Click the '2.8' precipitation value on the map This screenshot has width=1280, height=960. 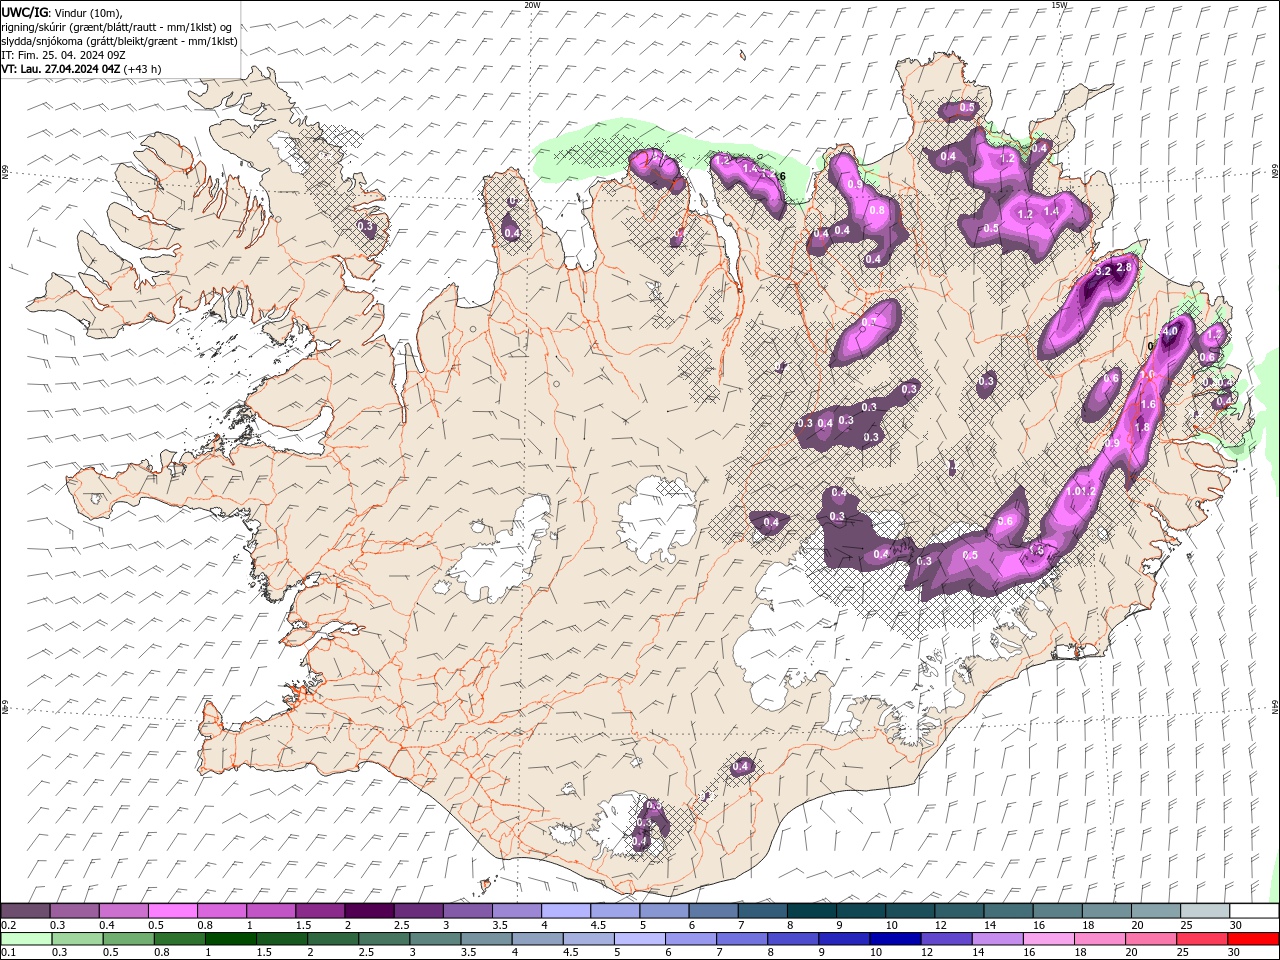point(1124,267)
